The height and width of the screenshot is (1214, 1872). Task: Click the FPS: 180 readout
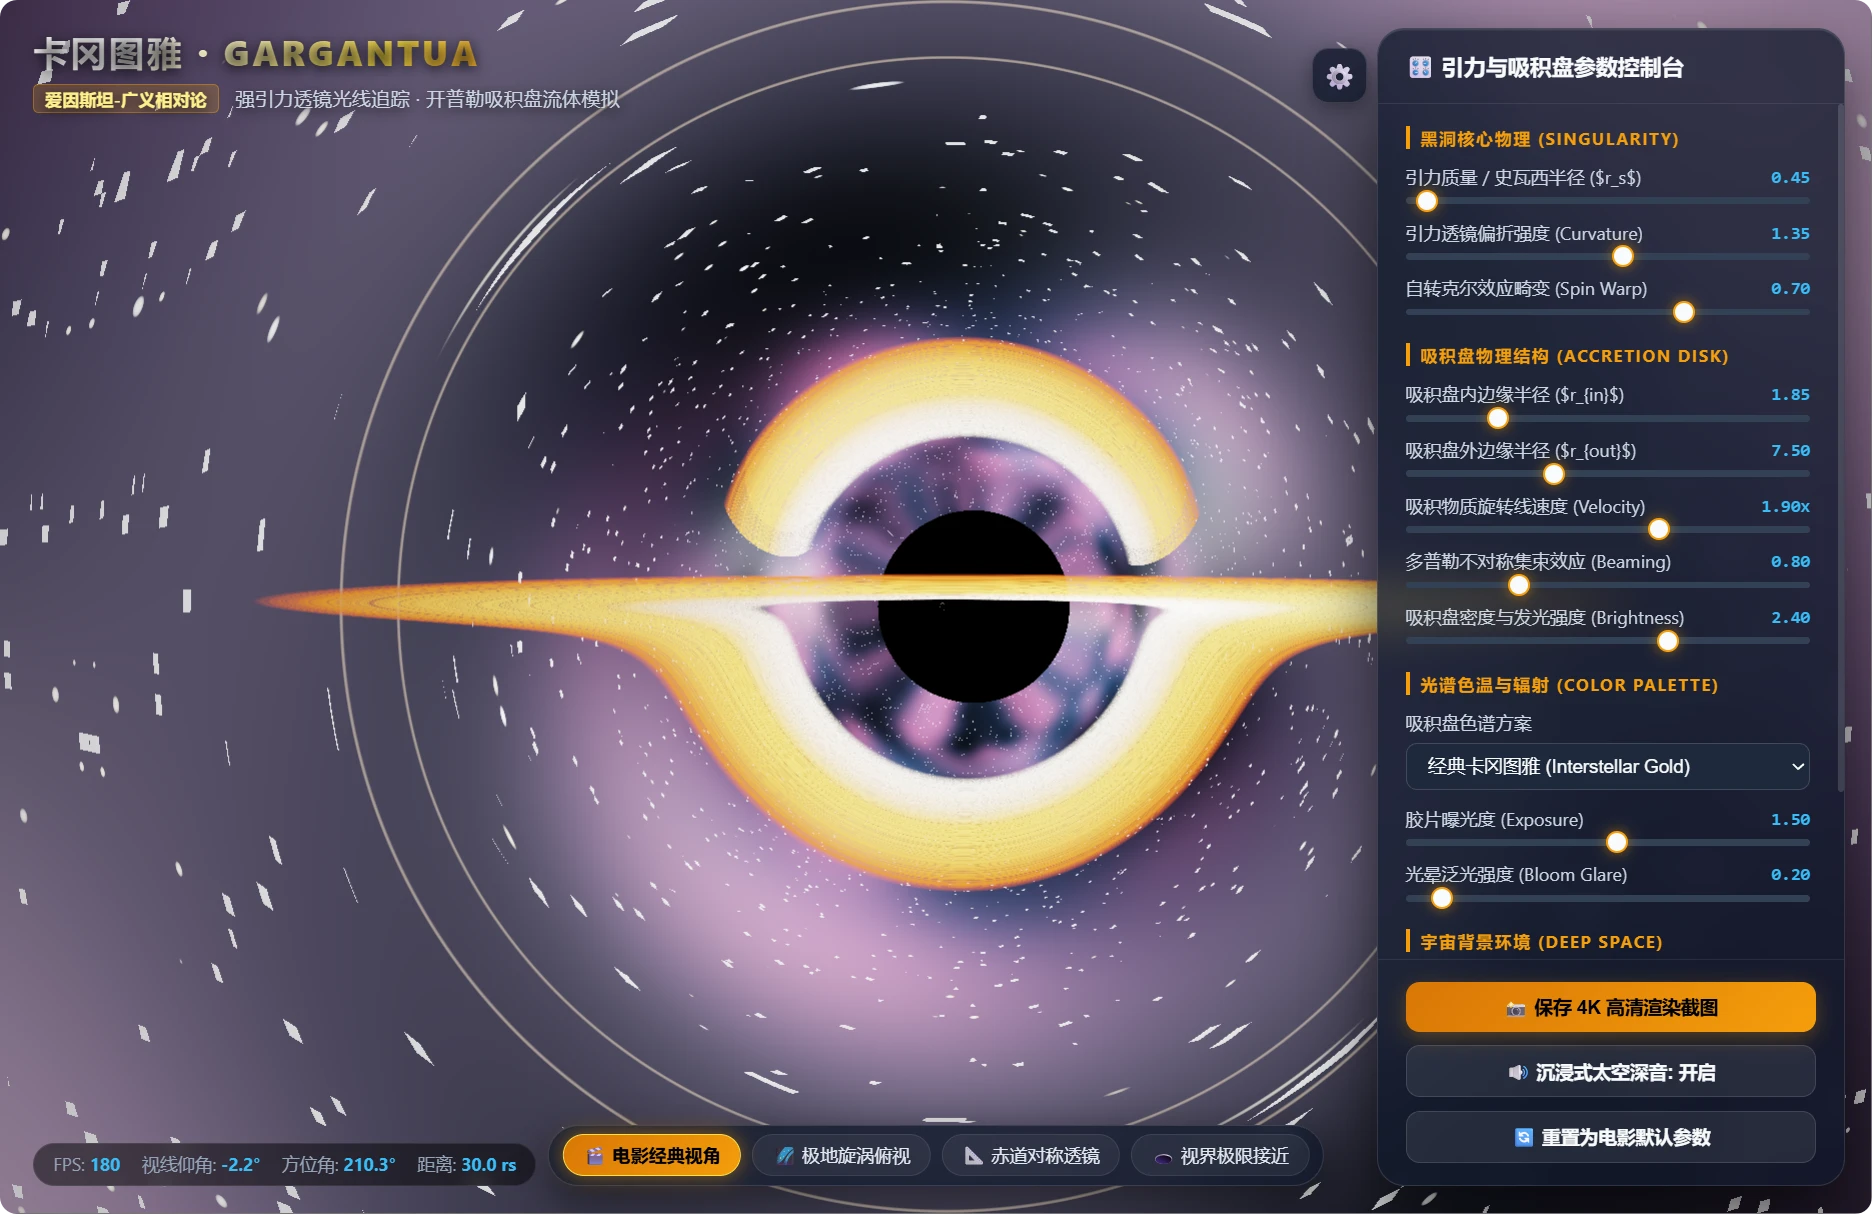(86, 1165)
